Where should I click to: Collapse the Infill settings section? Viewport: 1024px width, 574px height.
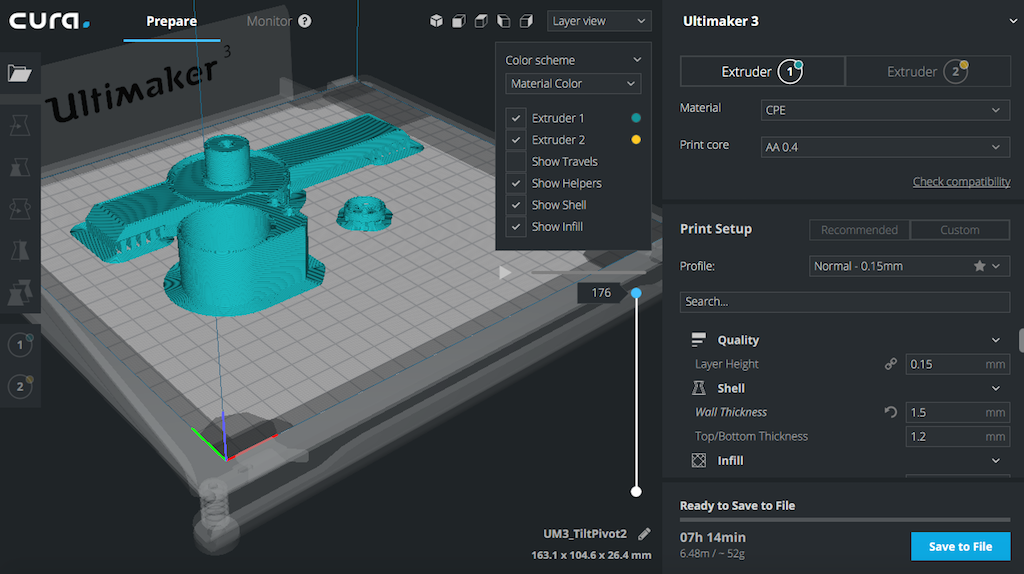(995, 460)
